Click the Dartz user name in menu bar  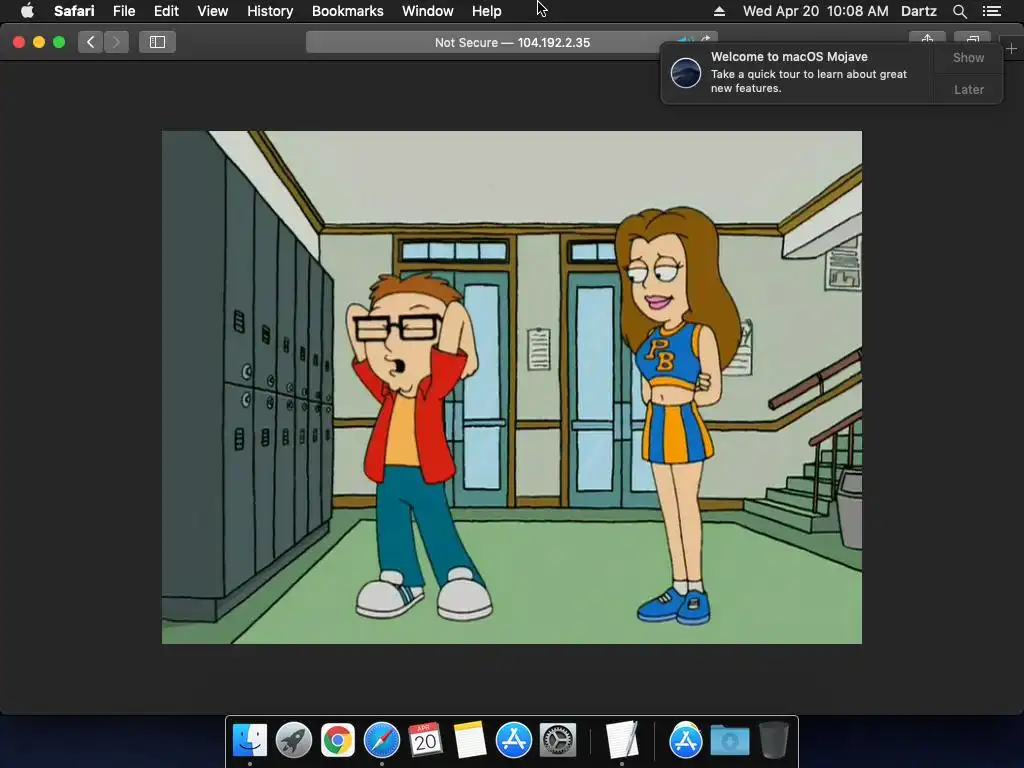tap(918, 11)
